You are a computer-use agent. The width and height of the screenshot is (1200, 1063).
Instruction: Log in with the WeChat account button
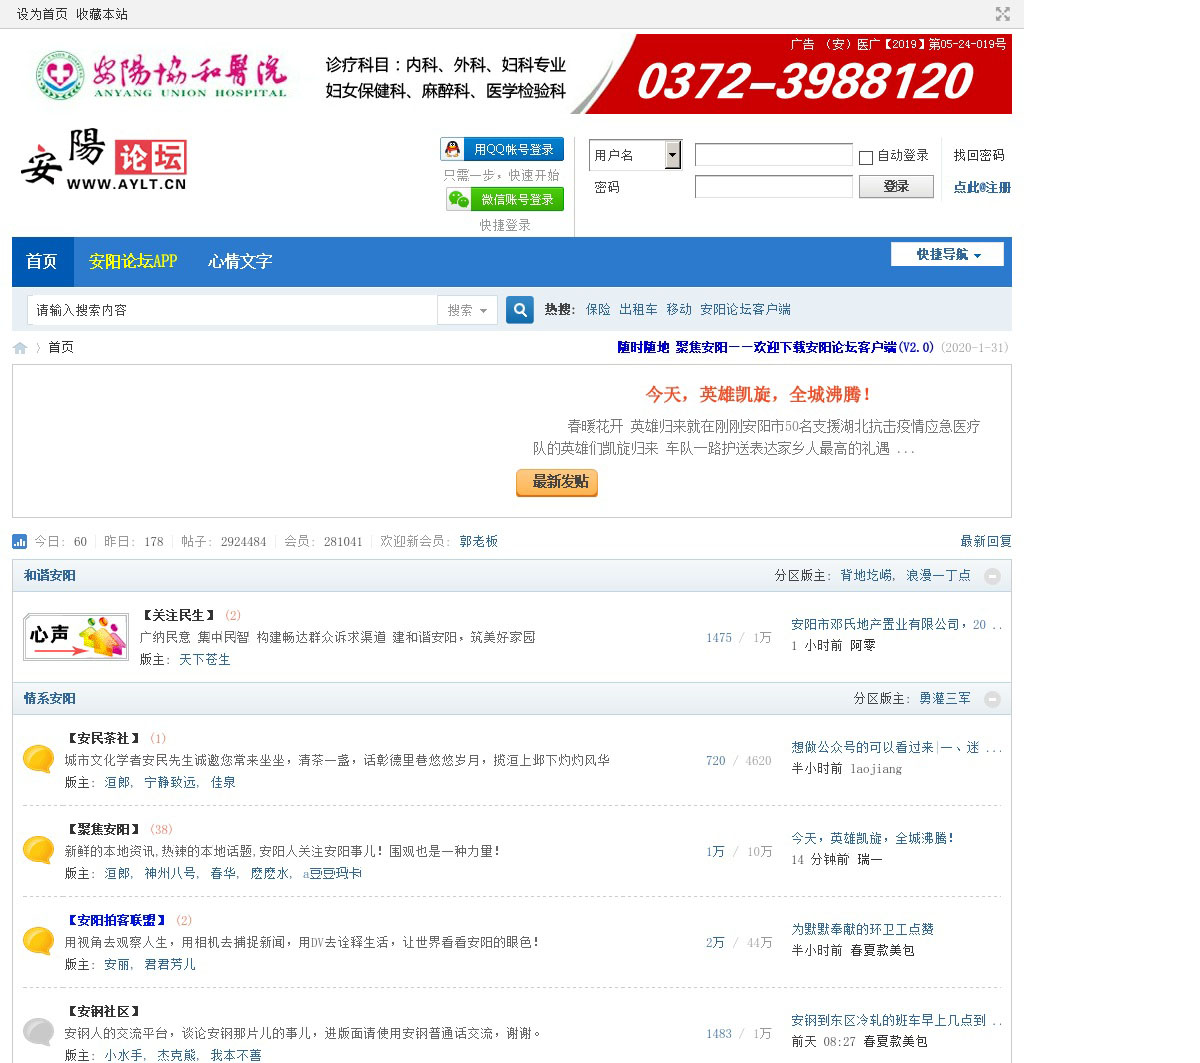pos(504,199)
